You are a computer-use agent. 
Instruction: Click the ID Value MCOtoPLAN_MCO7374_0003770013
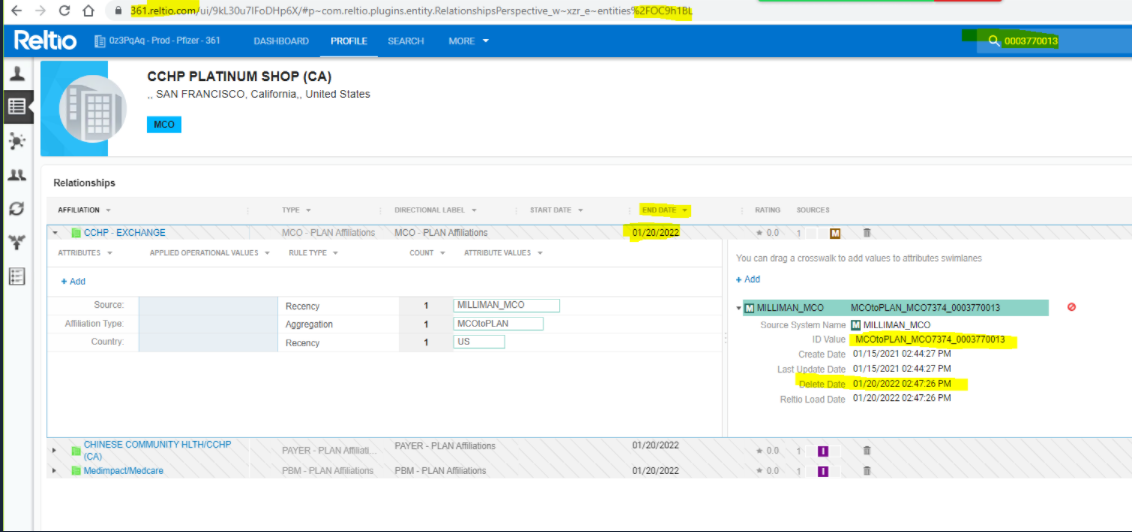pos(930,339)
